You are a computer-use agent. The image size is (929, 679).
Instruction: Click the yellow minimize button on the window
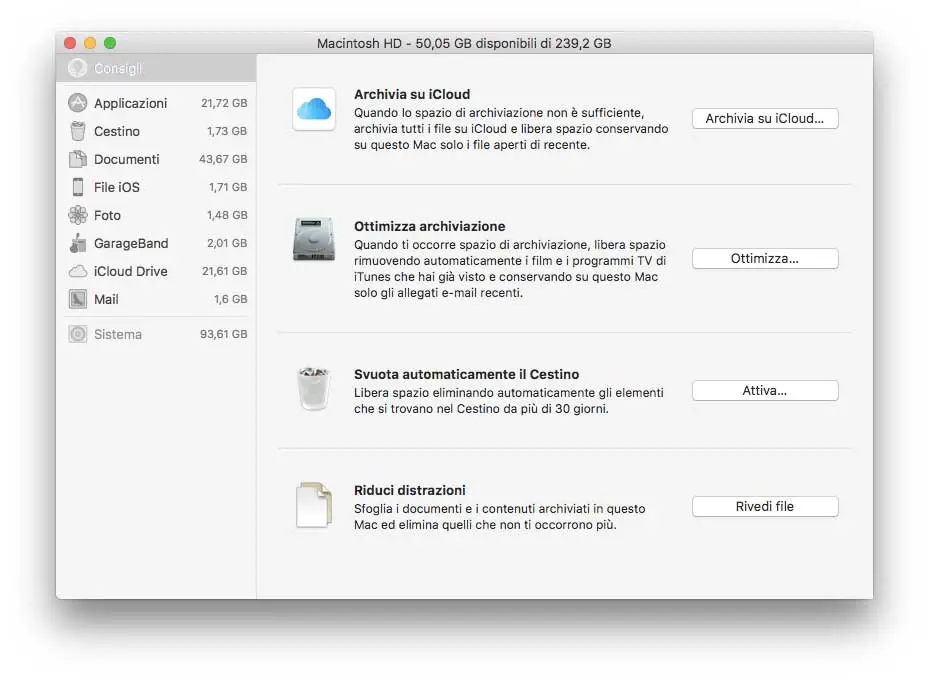87,43
